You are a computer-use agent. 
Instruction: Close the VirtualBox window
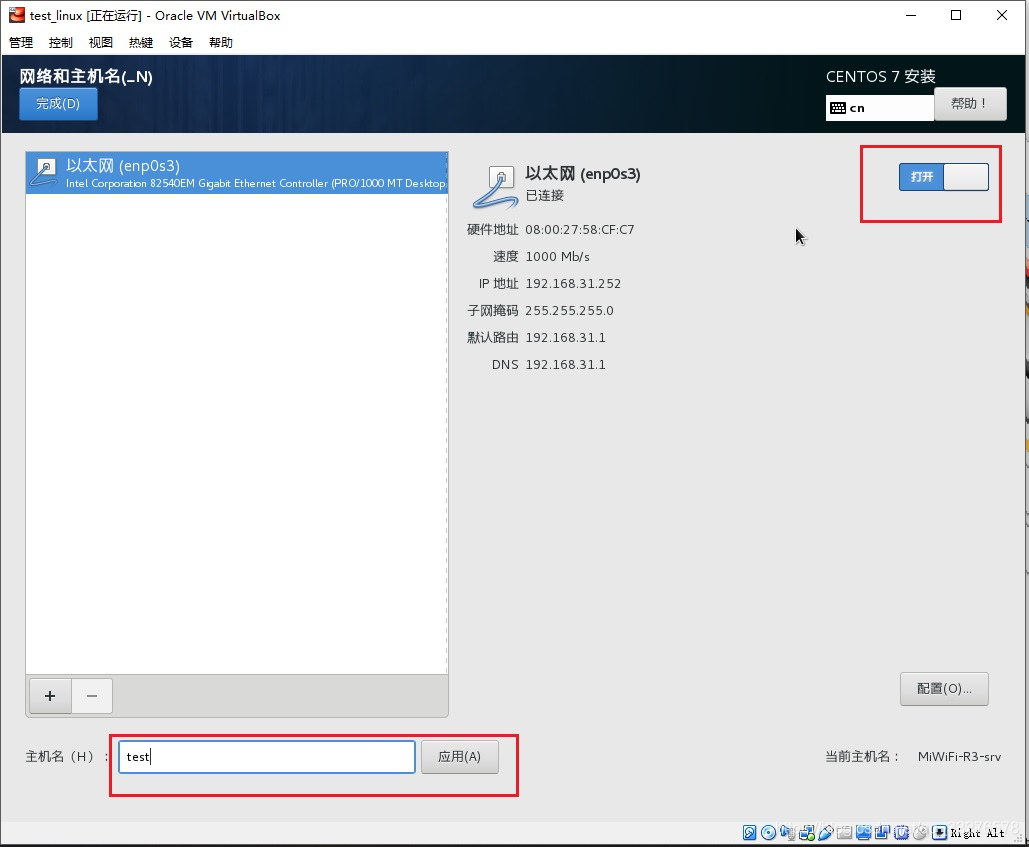[x=1001, y=15]
